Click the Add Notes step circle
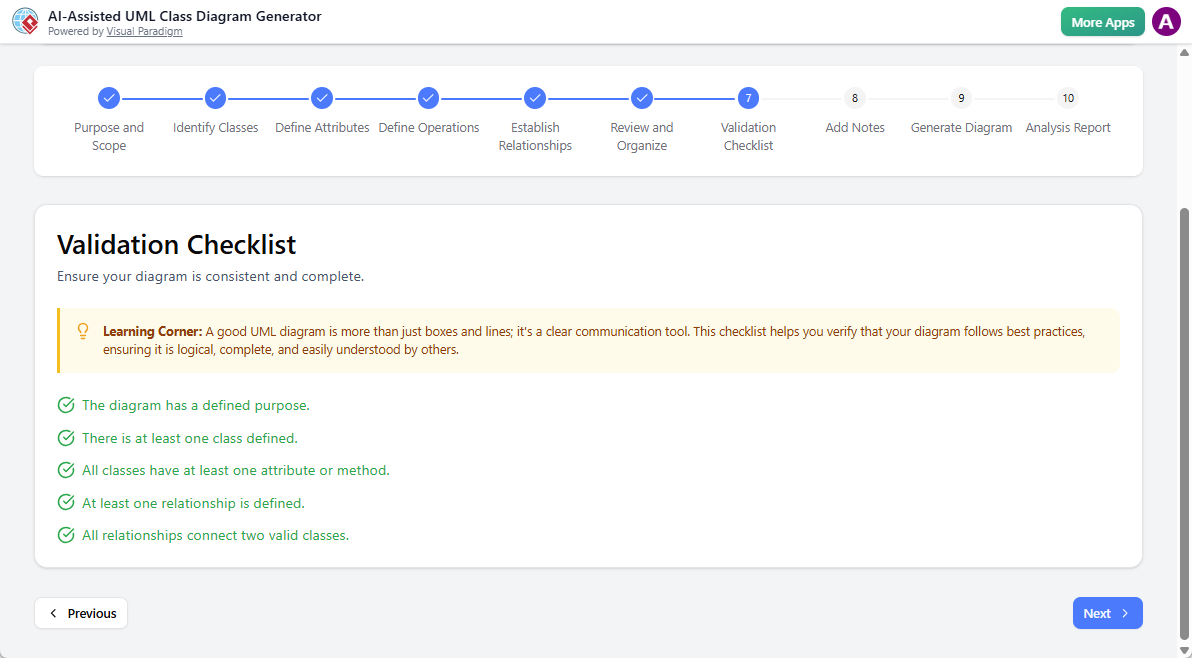The width and height of the screenshot is (1192, 658). click(x=855, y=98)
